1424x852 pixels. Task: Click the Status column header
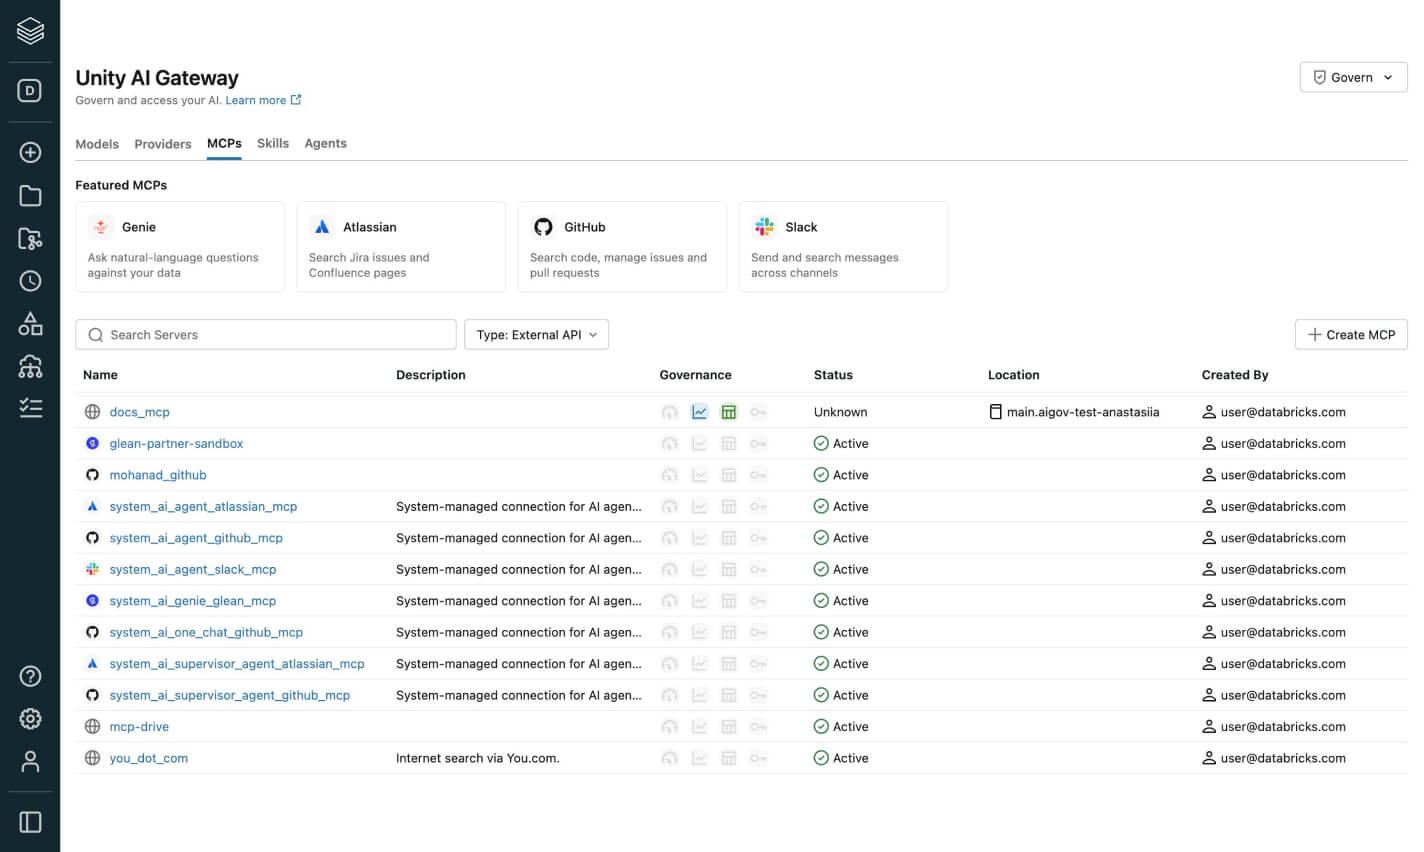click(833, 375)
